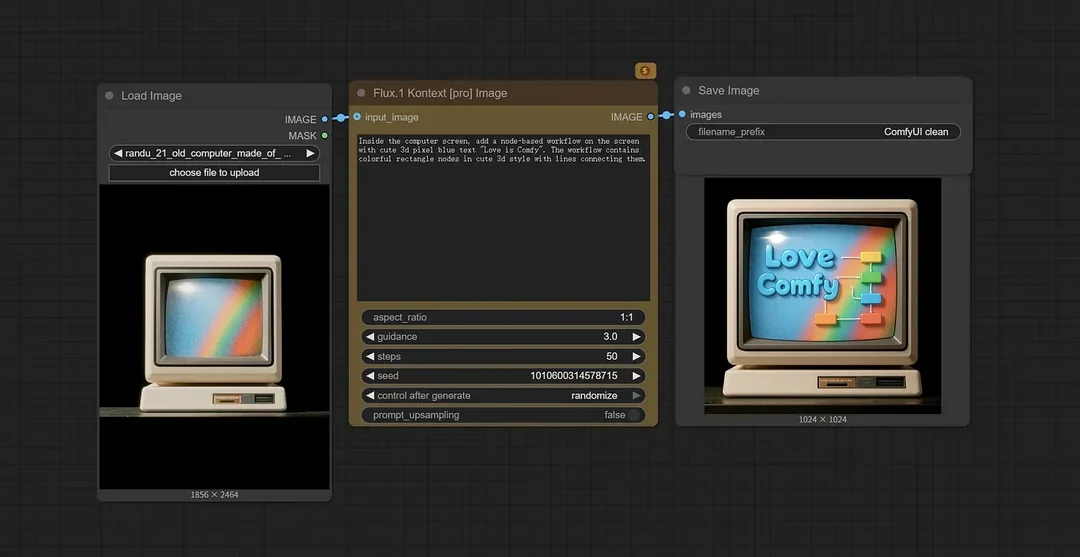Collapse the Save Image node via title dot
The height and width of the screenshot is (557, 1080).
click(686, 91)
